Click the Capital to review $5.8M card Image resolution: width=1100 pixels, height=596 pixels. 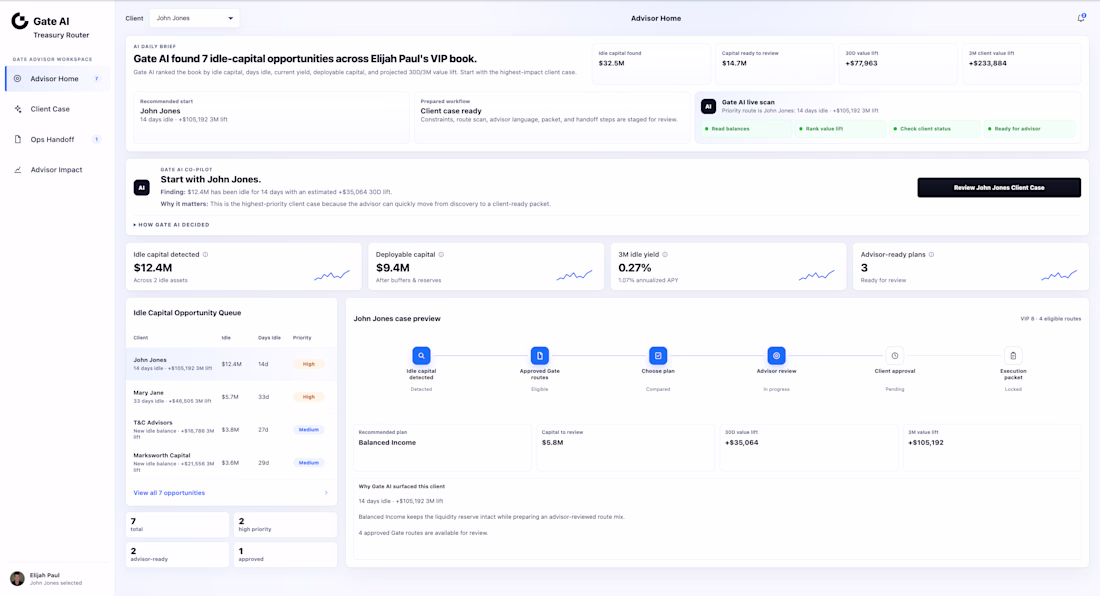[626, 447]
